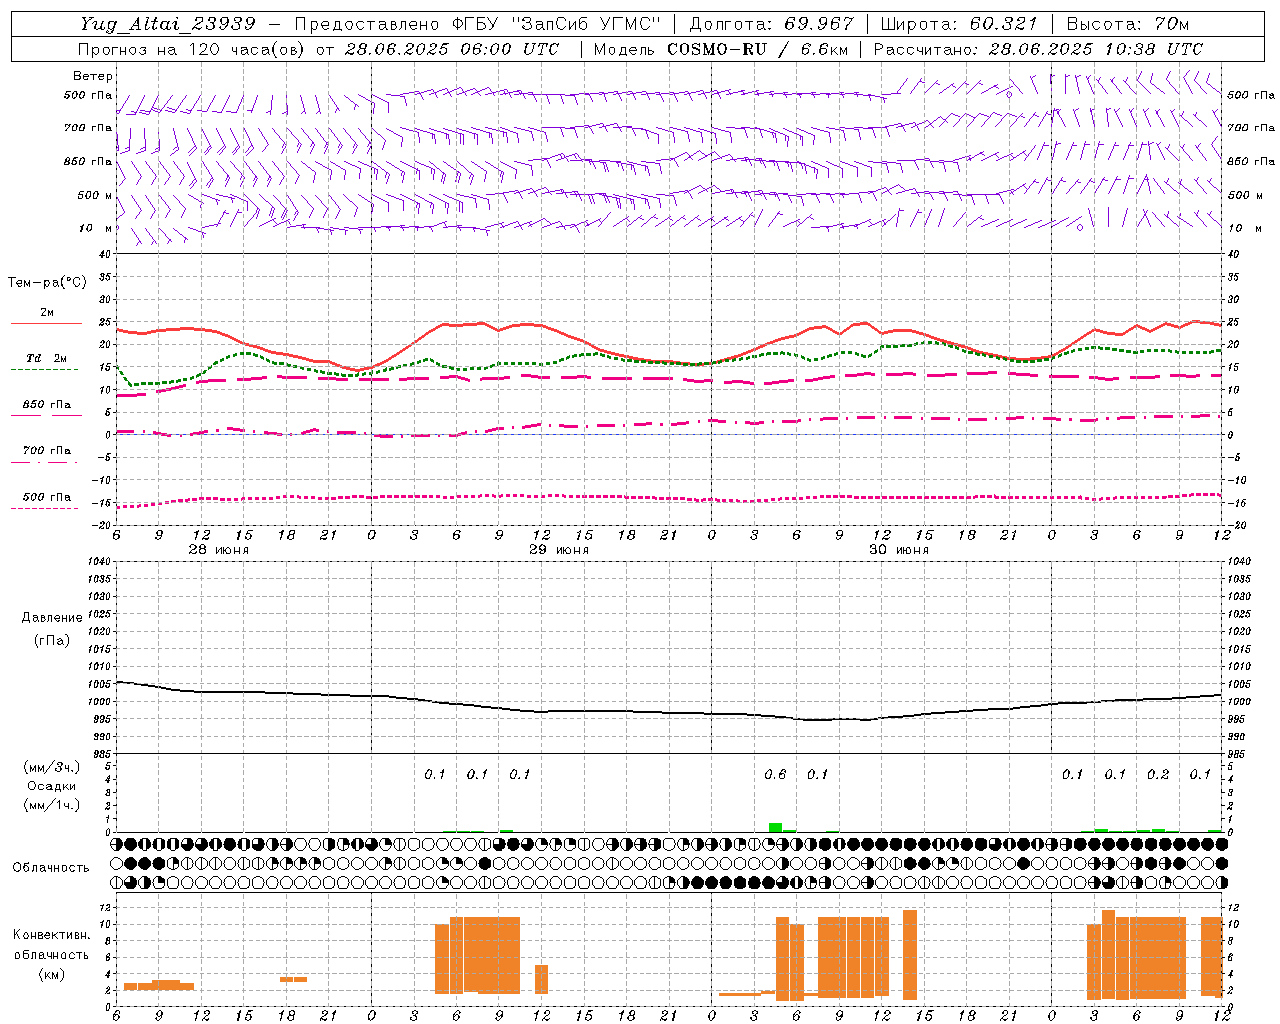1280x1024 pixels.
Task: Select the Облачность cloud cover label
Action: [51, 868]
